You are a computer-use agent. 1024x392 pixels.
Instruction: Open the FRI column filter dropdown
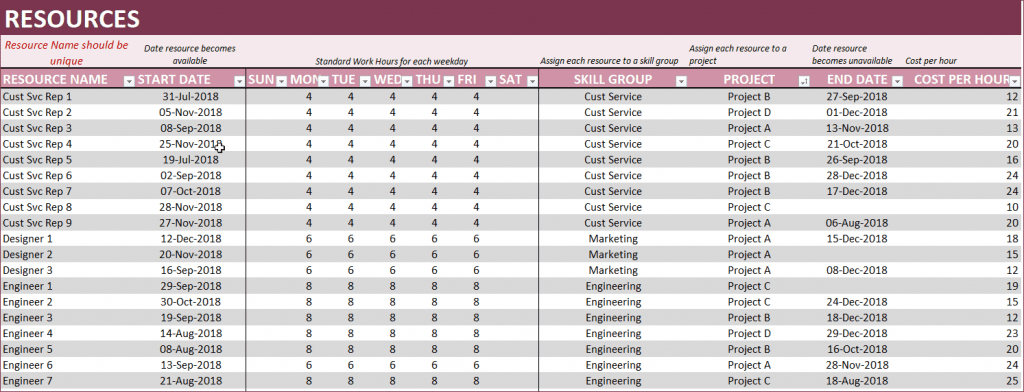point(490,81)
